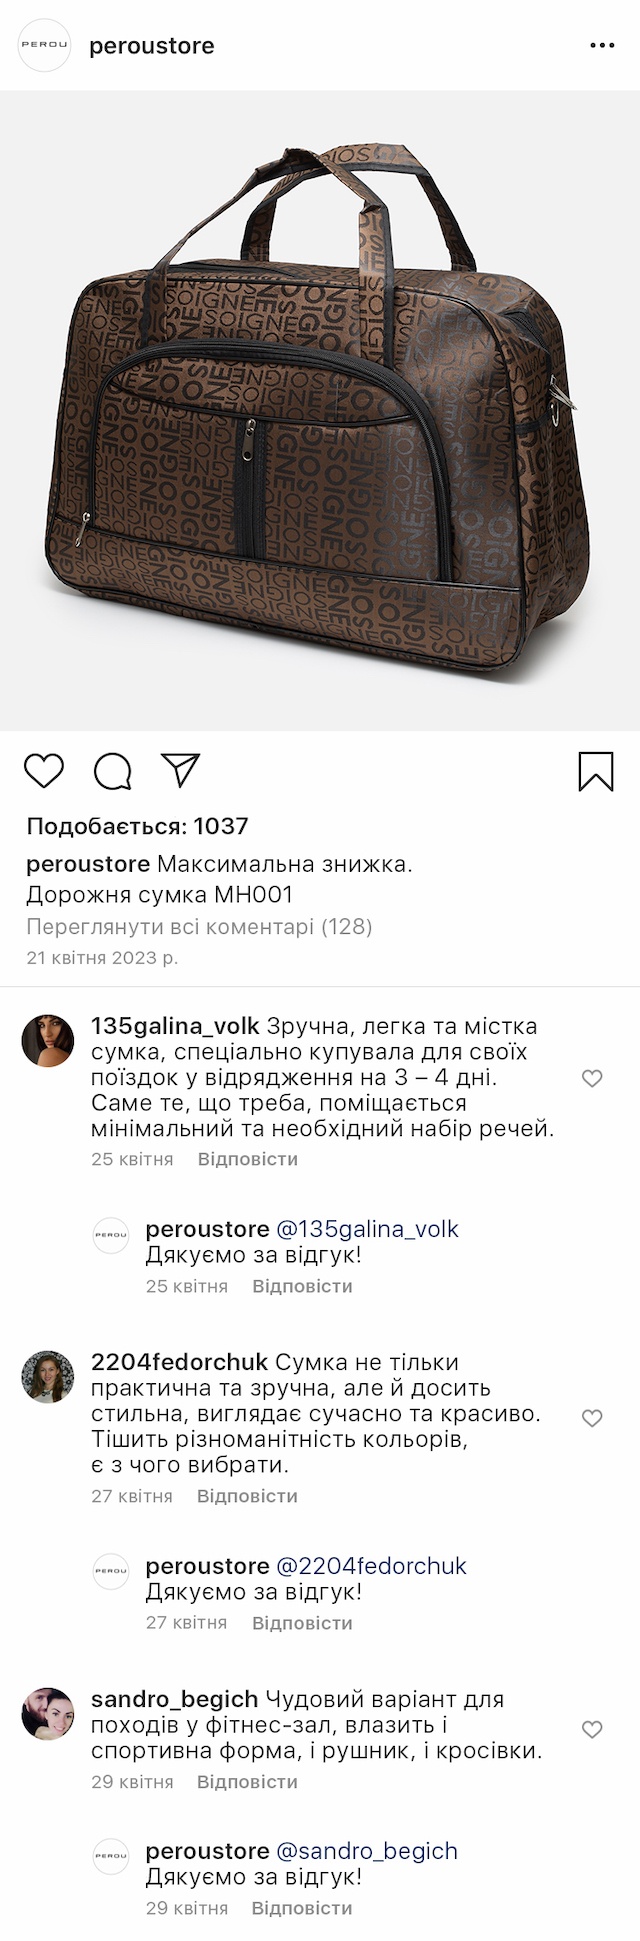Like the 2204fedorchuk comment
This screenshot has height=1941, width=640.
pos(592,1418)
